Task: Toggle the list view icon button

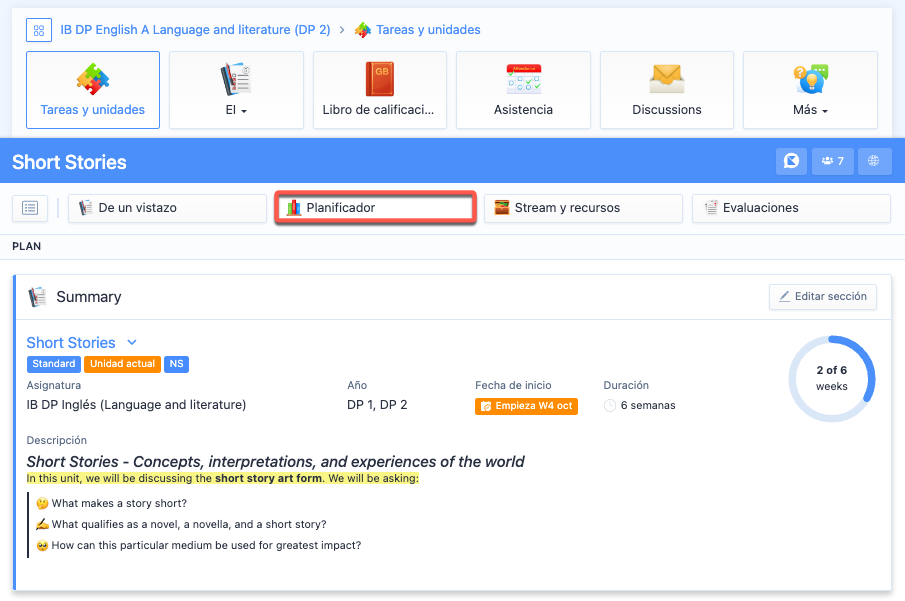Action: (x=30, y=208)
